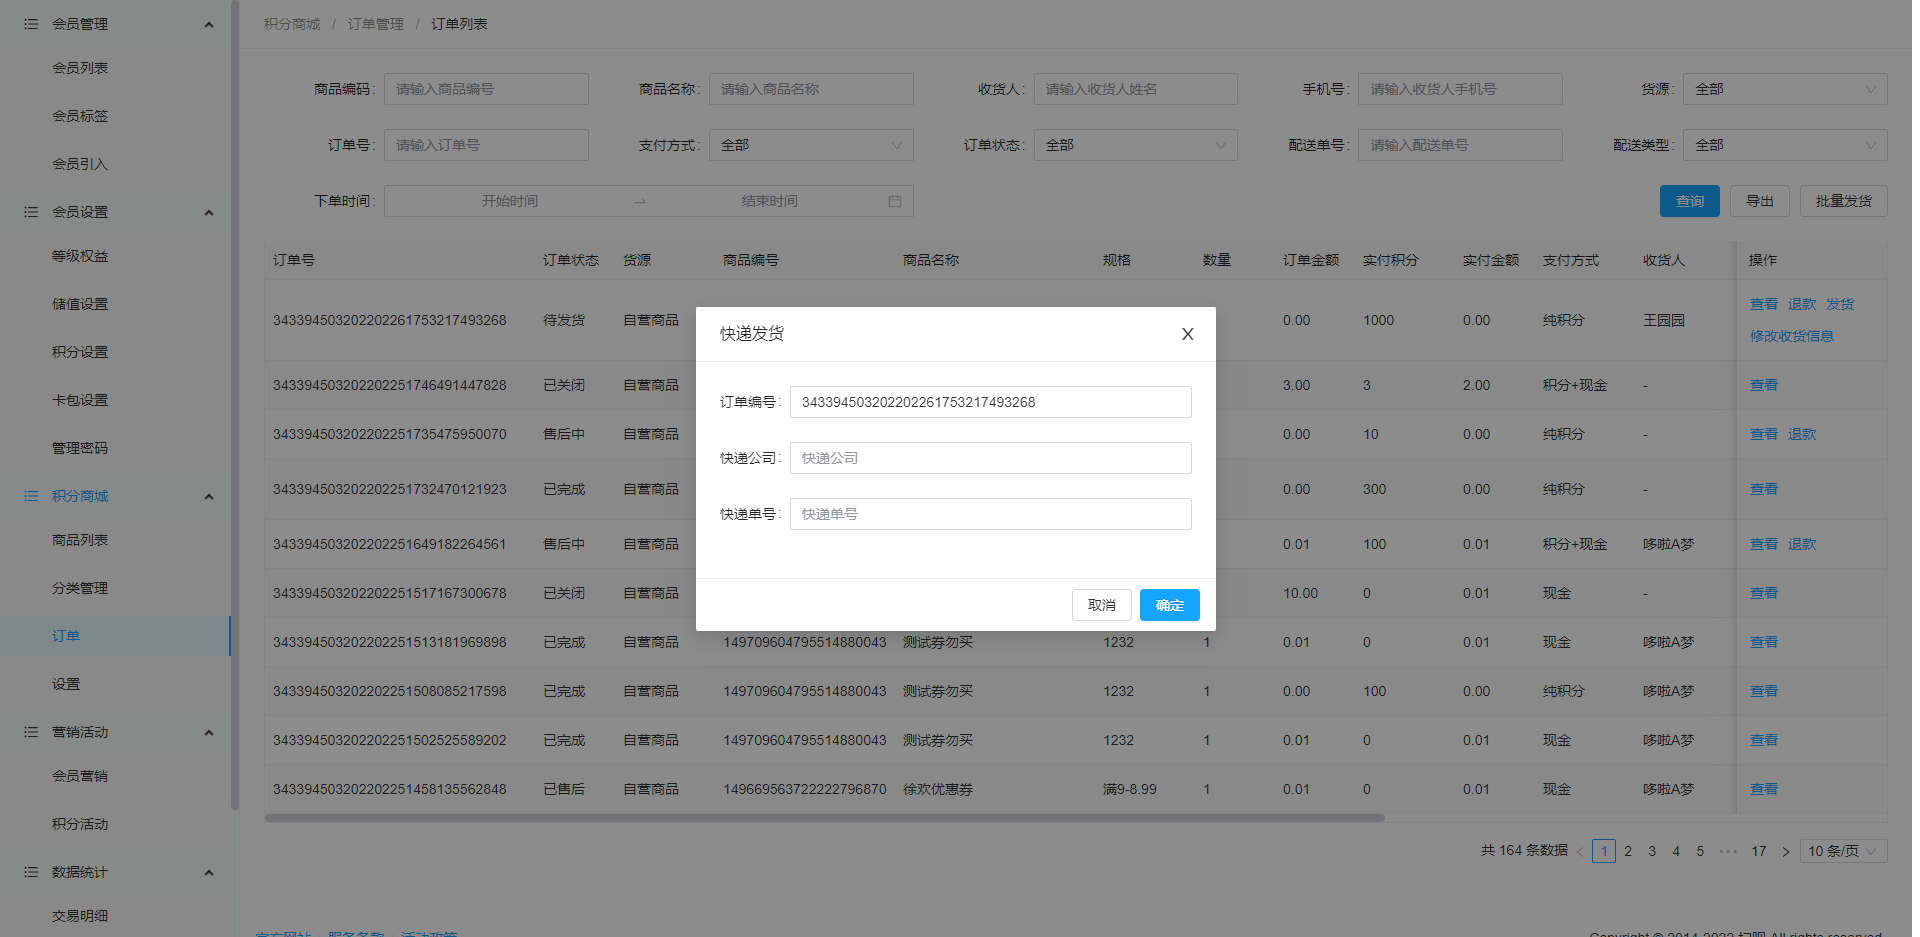Focus the 手机号 input field

coord(1460,89)
